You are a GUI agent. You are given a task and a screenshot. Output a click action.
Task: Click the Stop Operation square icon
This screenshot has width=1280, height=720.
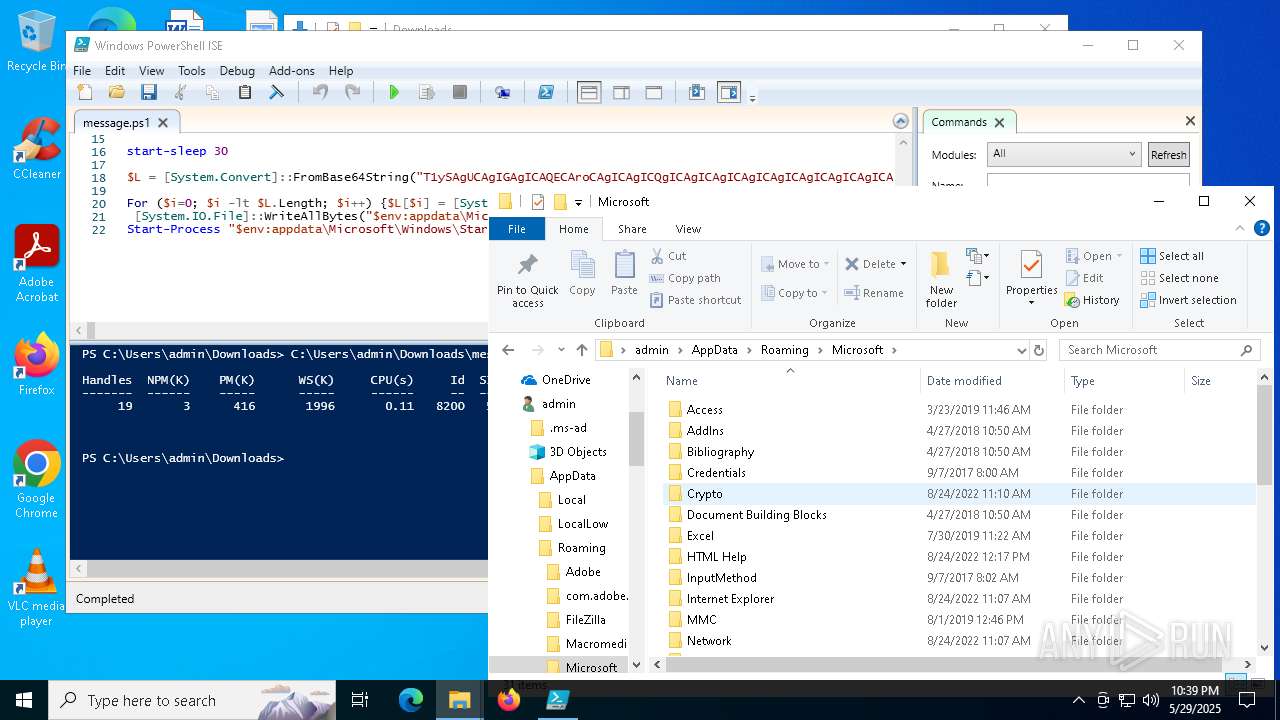(460, 92)
